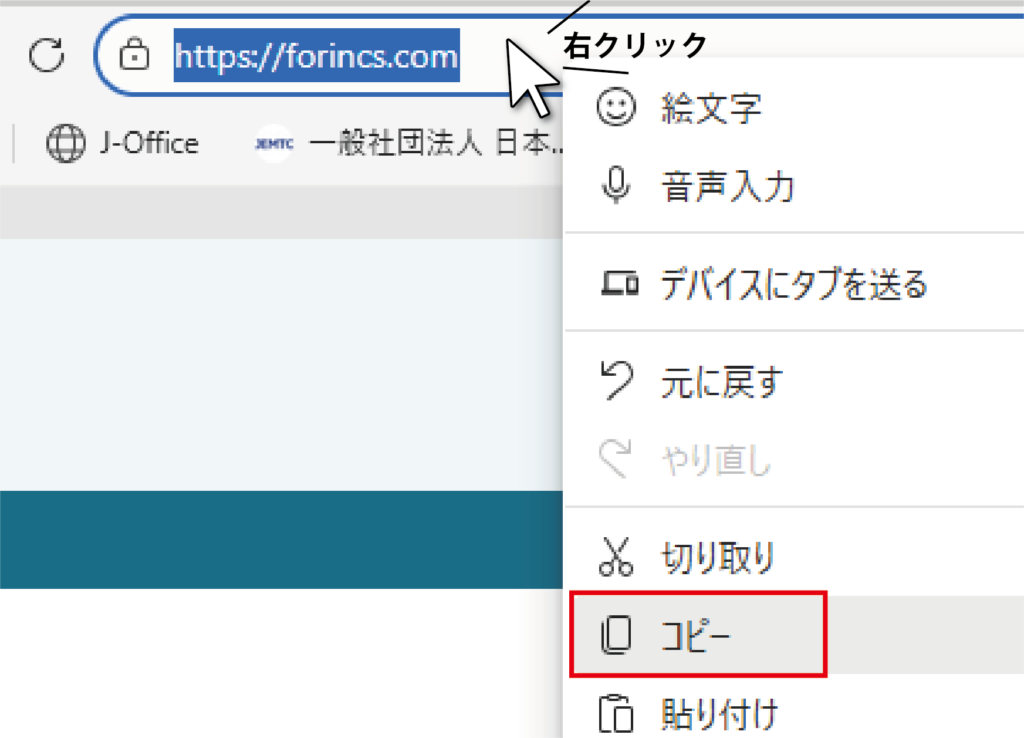Select 絵文字 from the context menu

coord(711,107)
